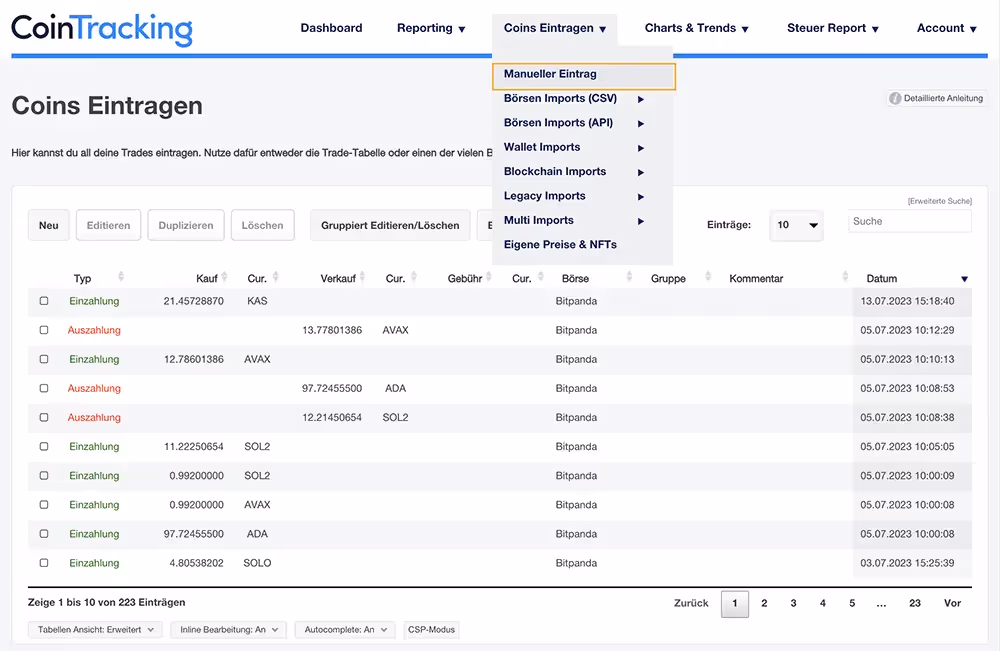1000x651 pixels.
Task: Click the Löschen button
Action: coord(263,225)
